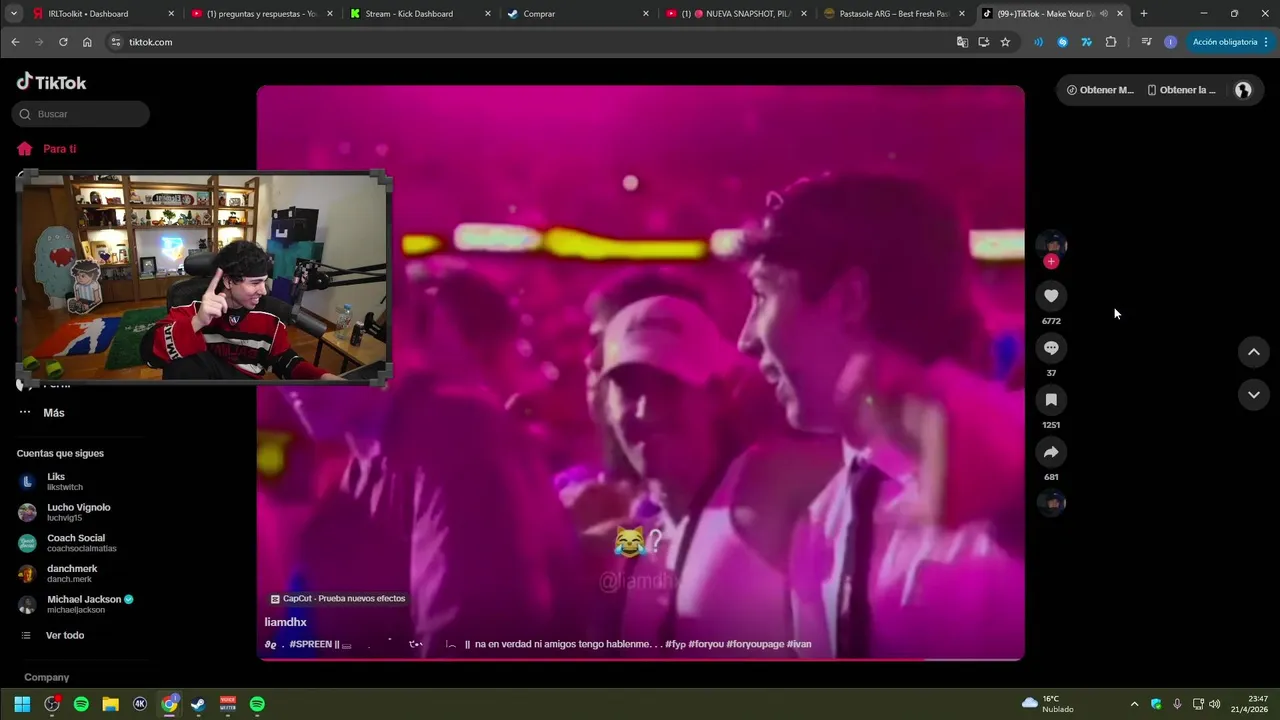Open the media control playlist icon
This screenshot has height=720, width=1280.
click(x=1146, y=42)
